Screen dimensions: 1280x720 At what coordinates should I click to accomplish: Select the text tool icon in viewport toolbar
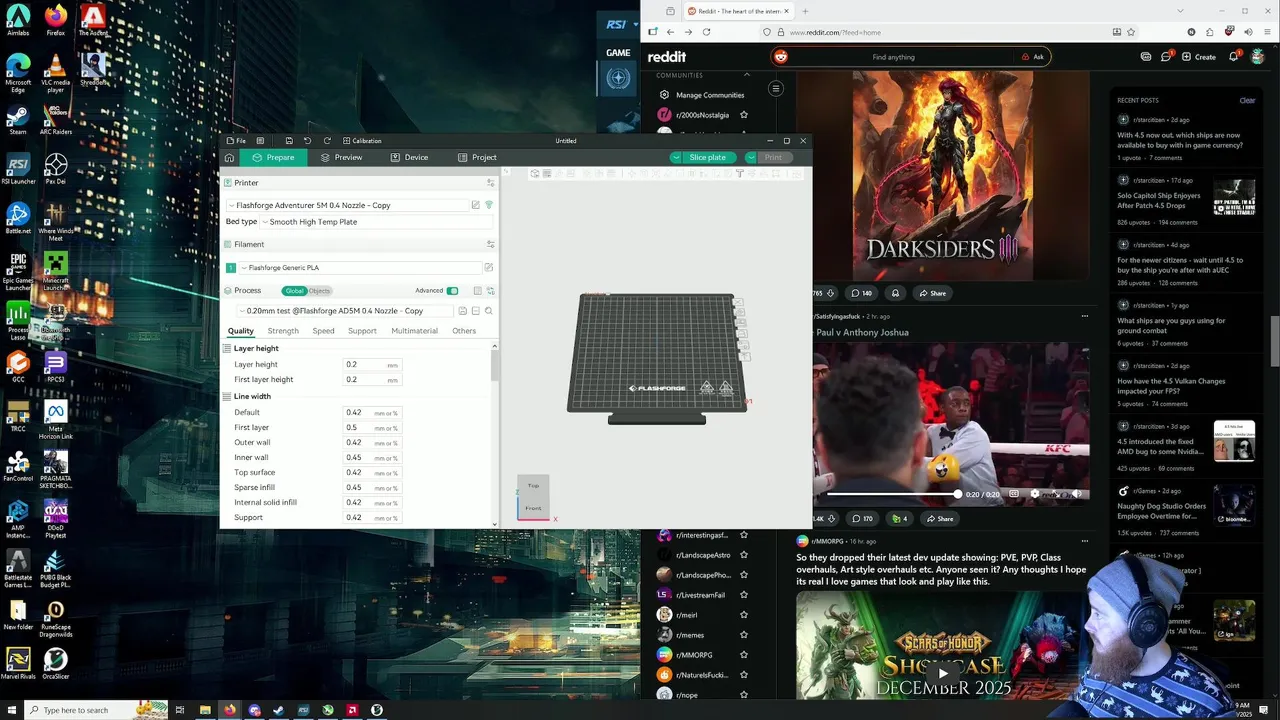coord(739,174)
